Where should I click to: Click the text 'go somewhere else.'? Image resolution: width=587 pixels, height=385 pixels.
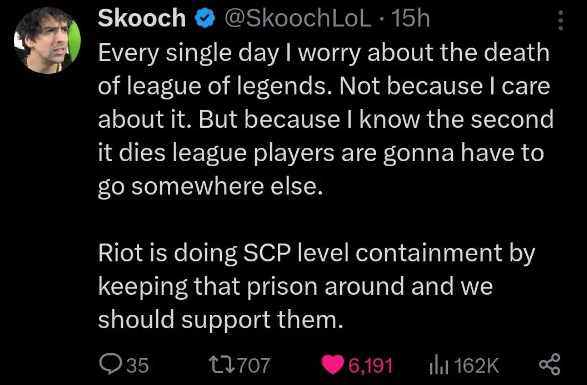[210, 187]
